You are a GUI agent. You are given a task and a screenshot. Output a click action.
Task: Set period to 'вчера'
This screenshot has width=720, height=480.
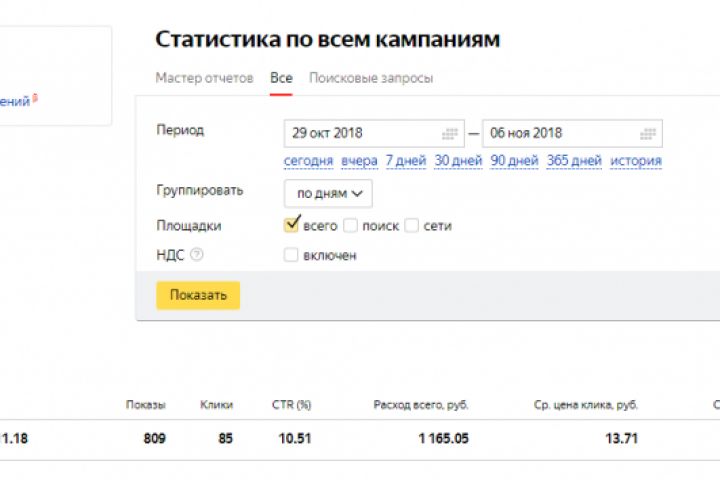click(359, 161)
